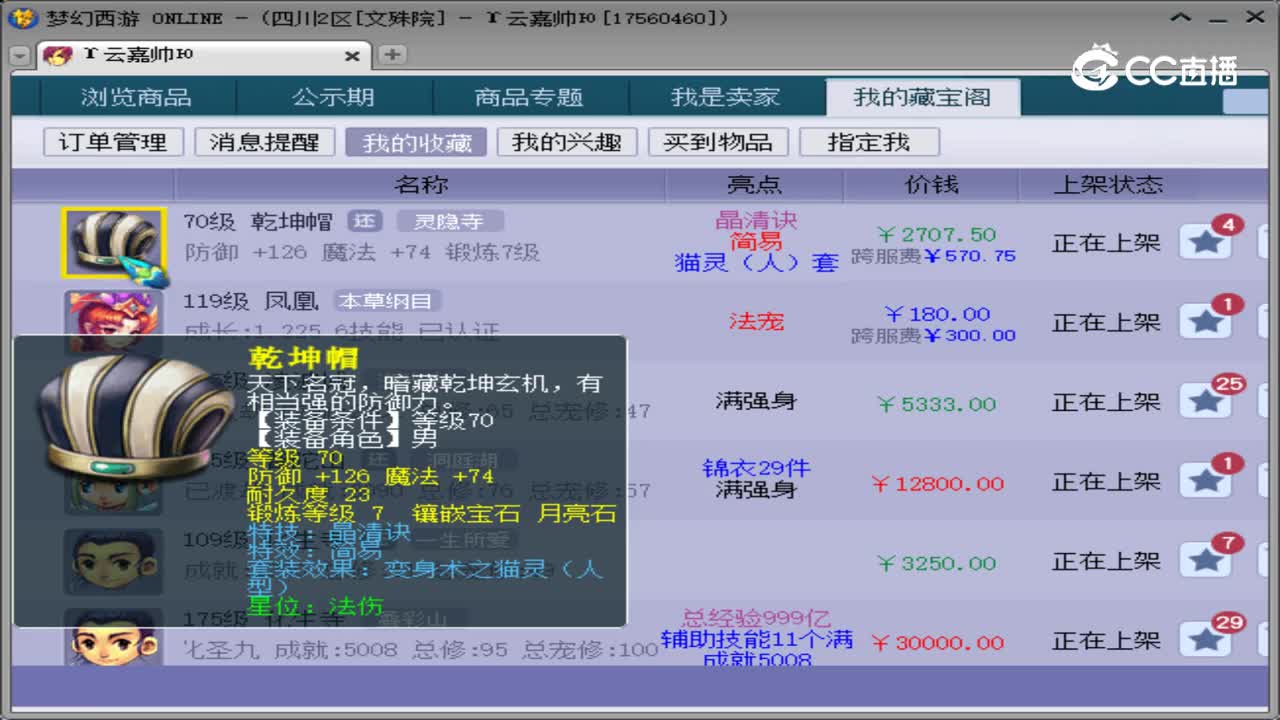The image size is (1280, 720).
Task: Switch to the 我是卖家 tab
Action: 725,97
